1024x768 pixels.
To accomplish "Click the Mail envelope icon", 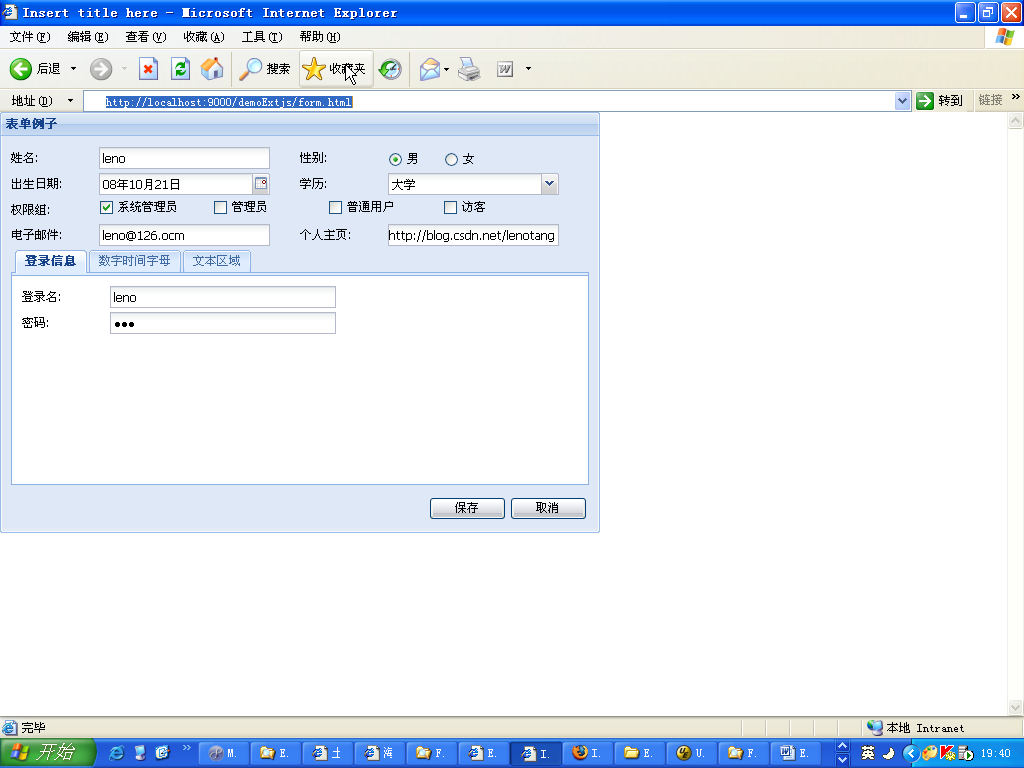I will (430, 69).
